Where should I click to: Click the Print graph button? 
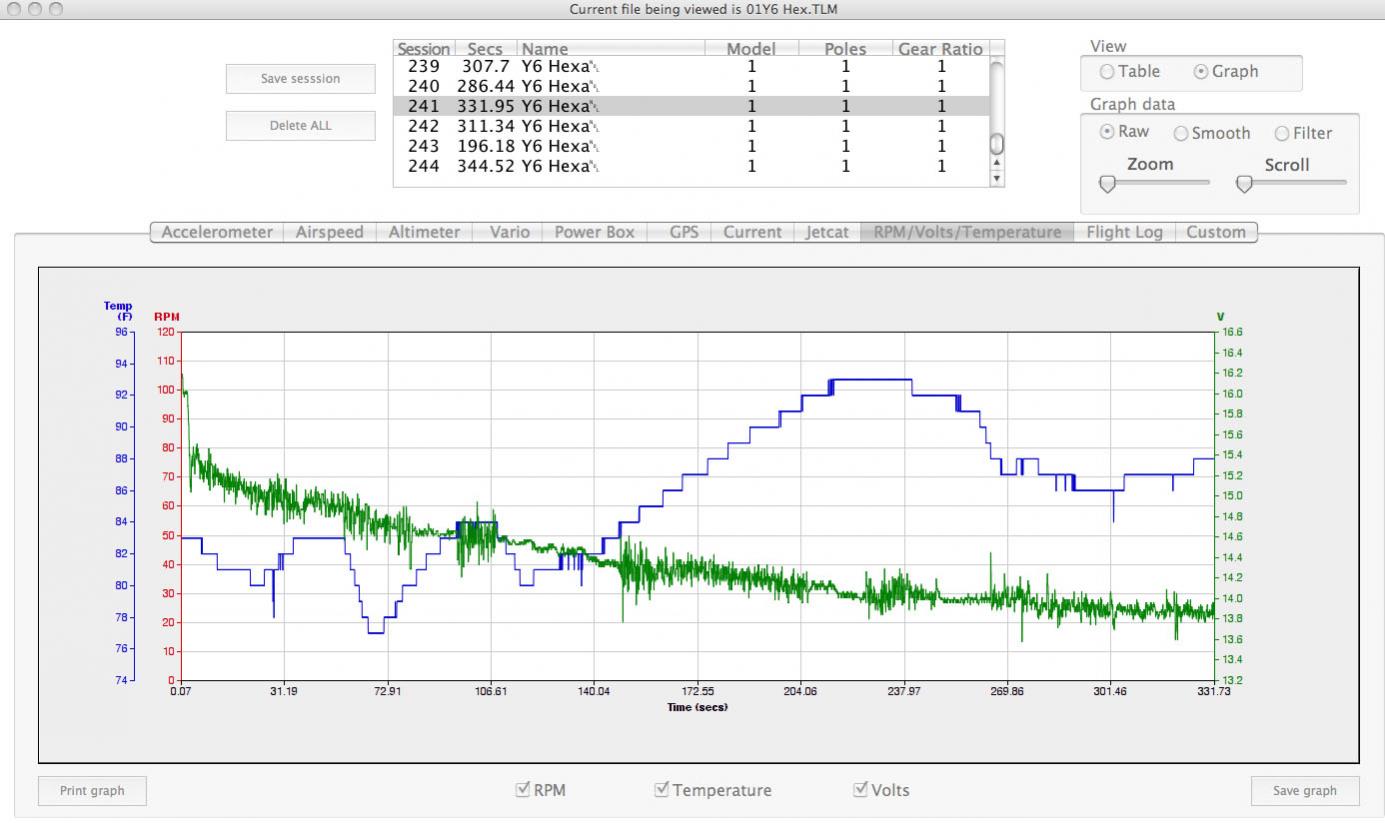tap(93, 790)
